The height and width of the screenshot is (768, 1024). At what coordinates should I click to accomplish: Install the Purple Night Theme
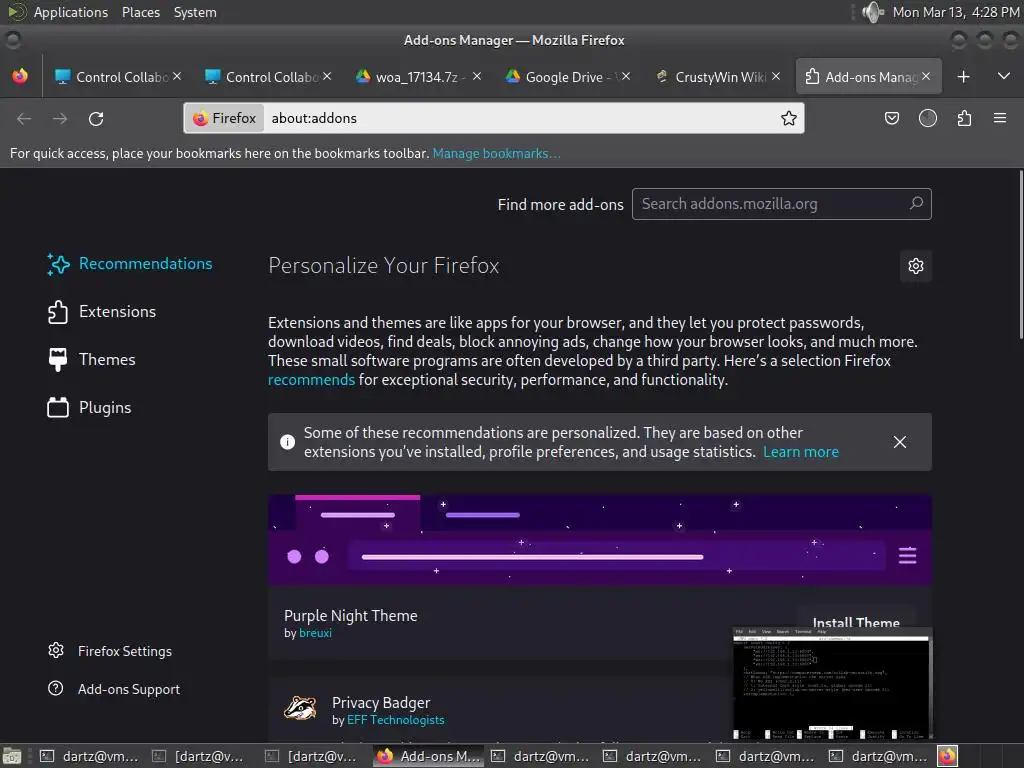tap(856, 622)
